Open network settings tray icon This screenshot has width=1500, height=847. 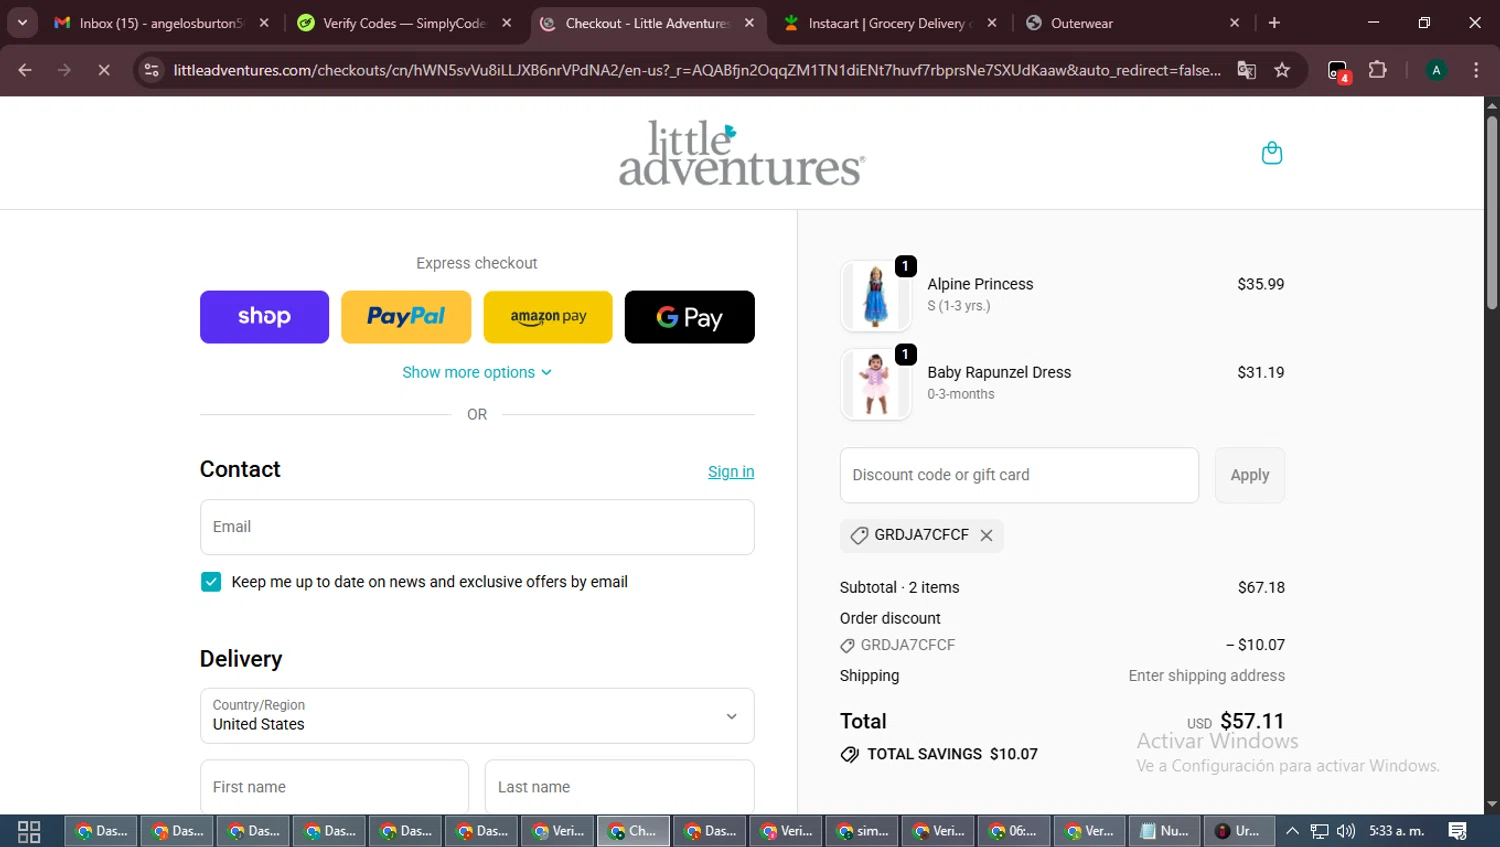(1319, 831)
